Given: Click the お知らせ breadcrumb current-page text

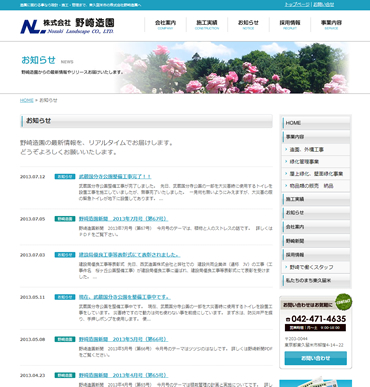Looking at the screenshot, I should pos(48,100).
